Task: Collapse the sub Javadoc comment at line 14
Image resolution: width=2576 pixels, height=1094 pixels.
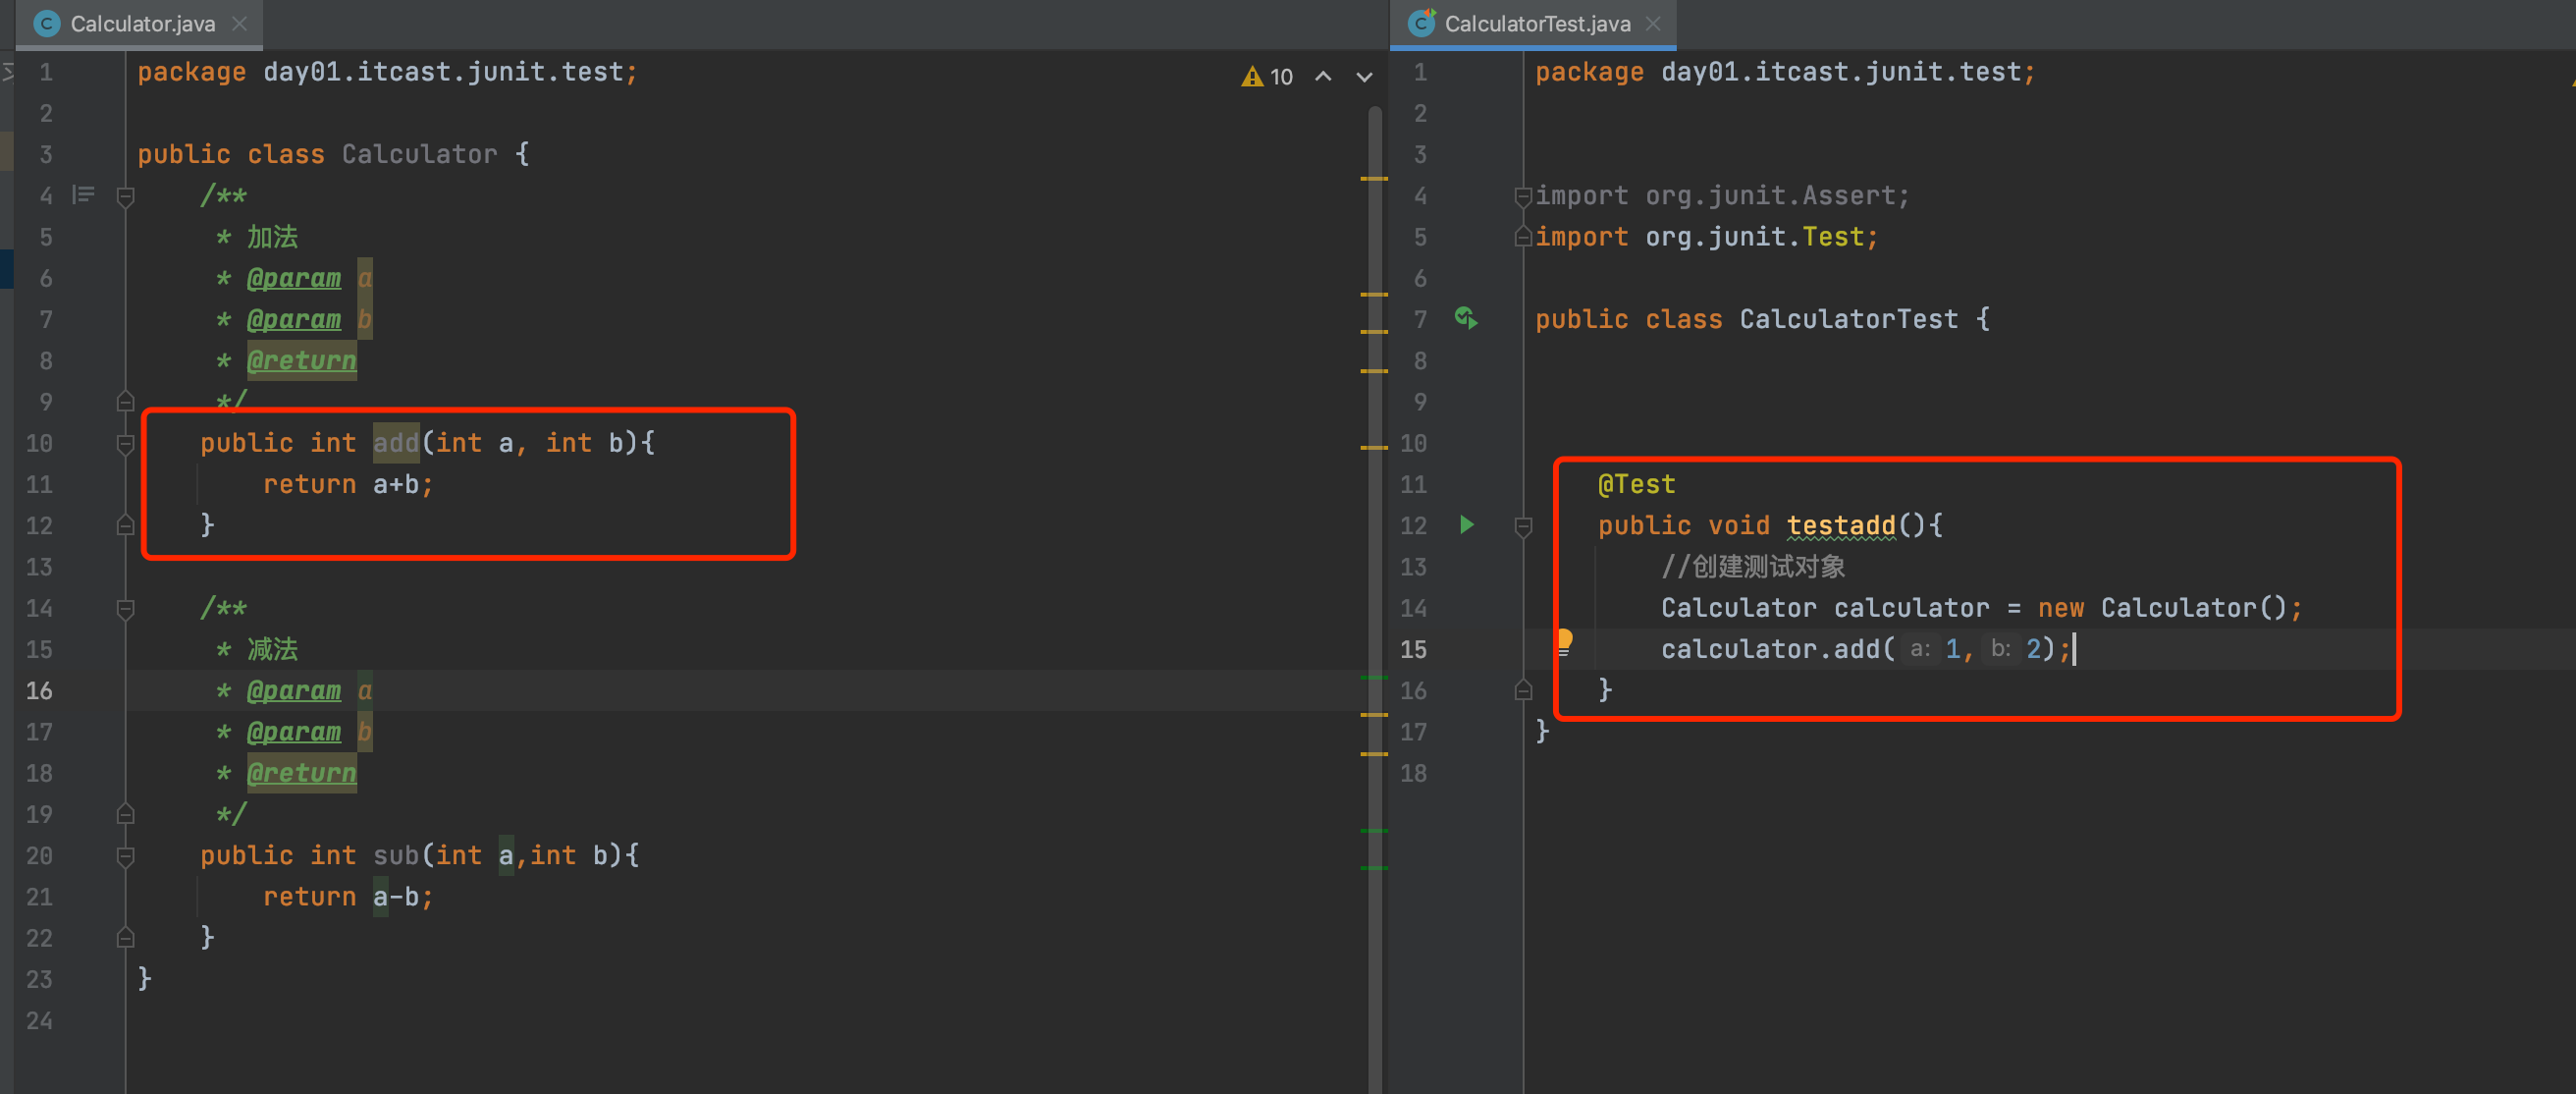Action: (126, 608)
